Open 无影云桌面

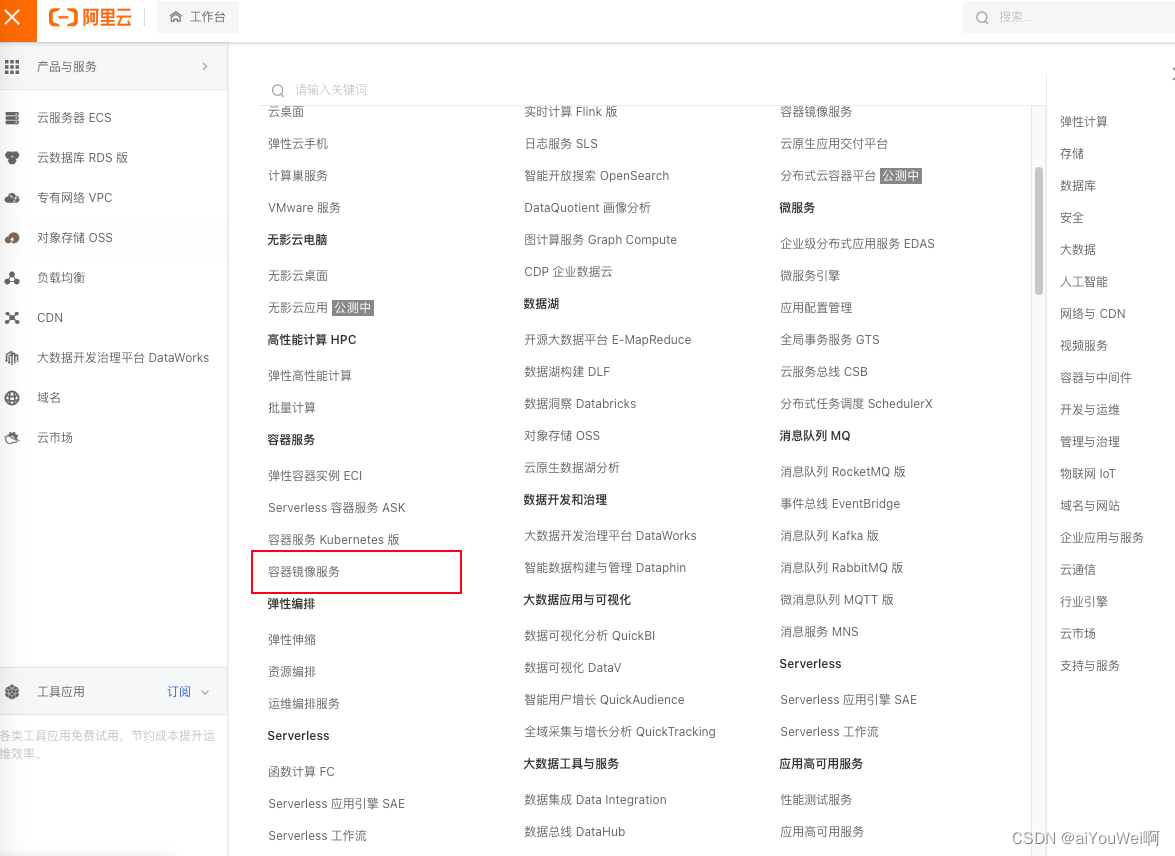[x=298, y=276]
